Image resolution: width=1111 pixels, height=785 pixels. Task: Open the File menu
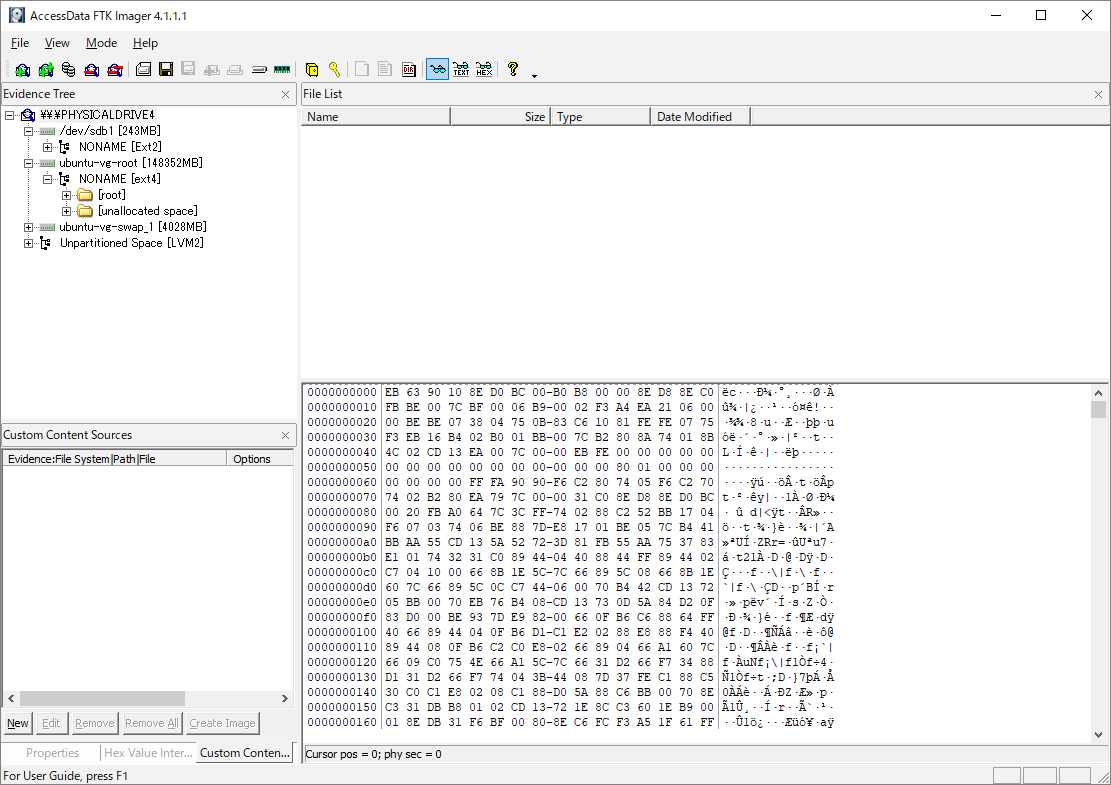20,43
